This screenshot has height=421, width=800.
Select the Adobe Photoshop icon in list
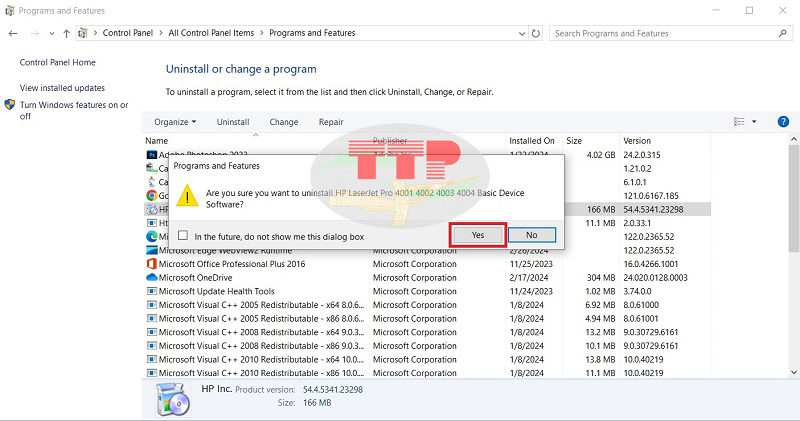click(152, 155)
